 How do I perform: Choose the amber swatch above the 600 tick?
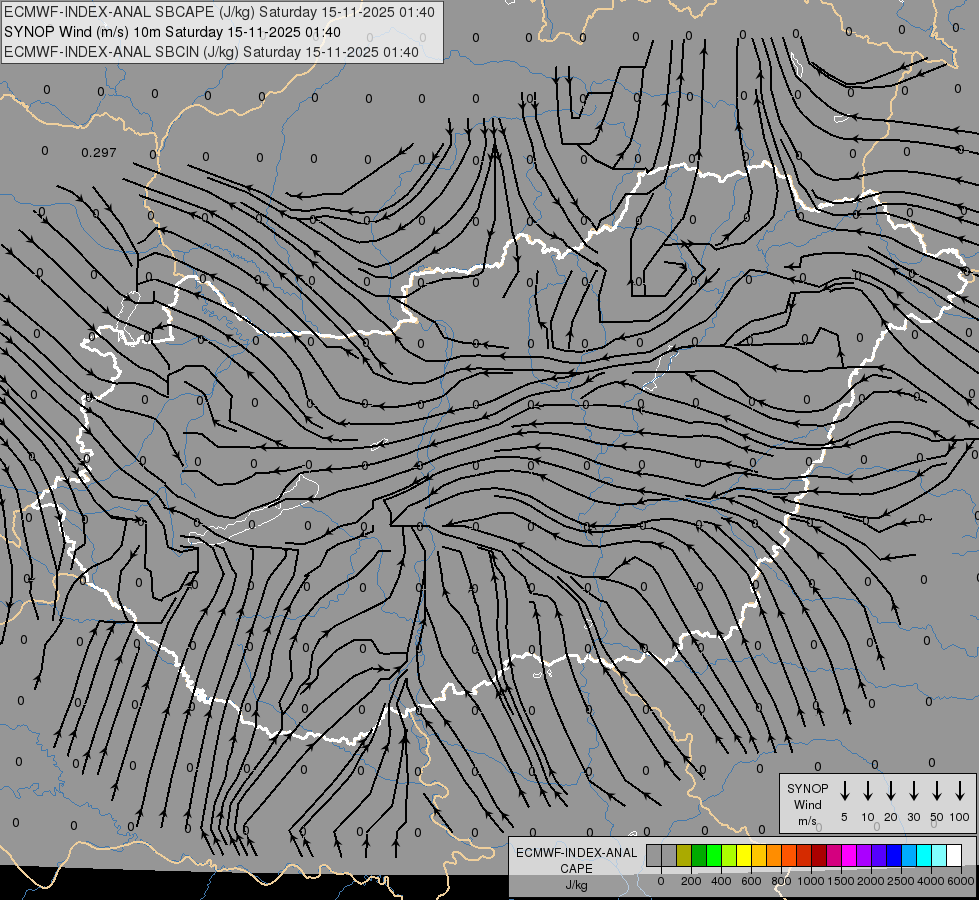click(x=759, y=855)
